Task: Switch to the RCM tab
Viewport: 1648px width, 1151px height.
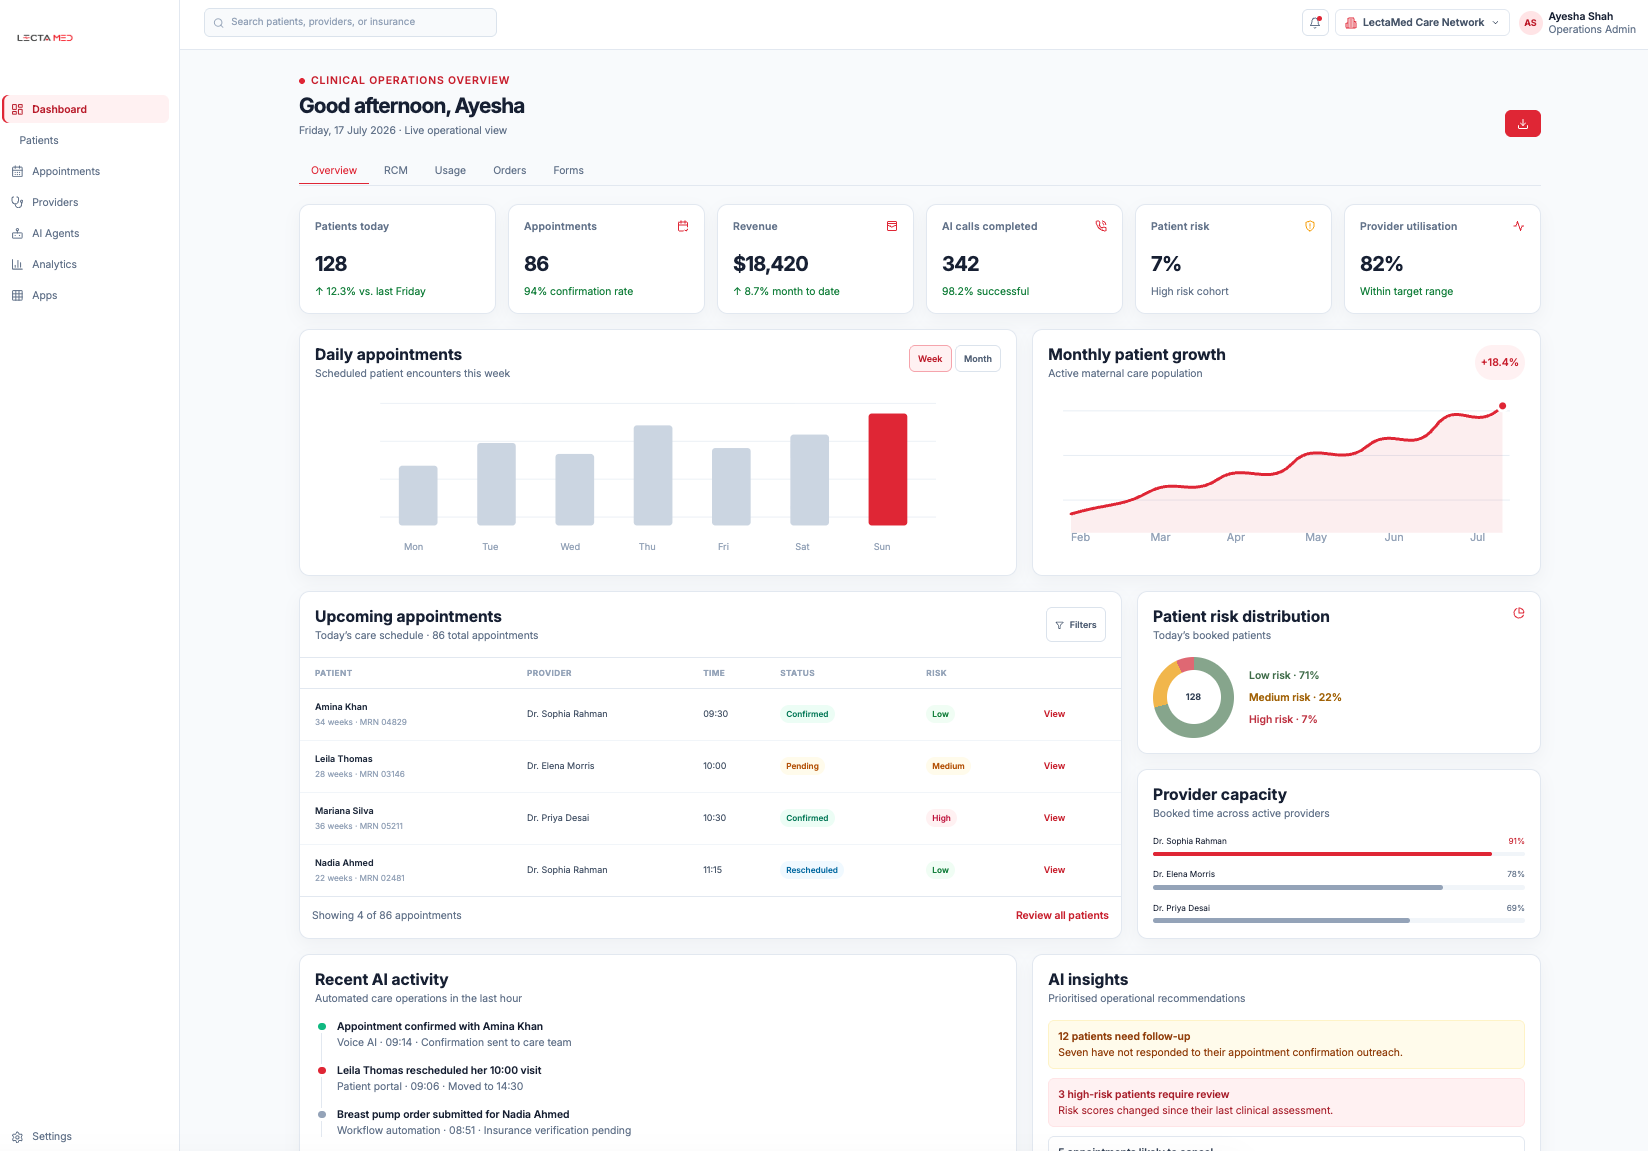Action: 396,171
